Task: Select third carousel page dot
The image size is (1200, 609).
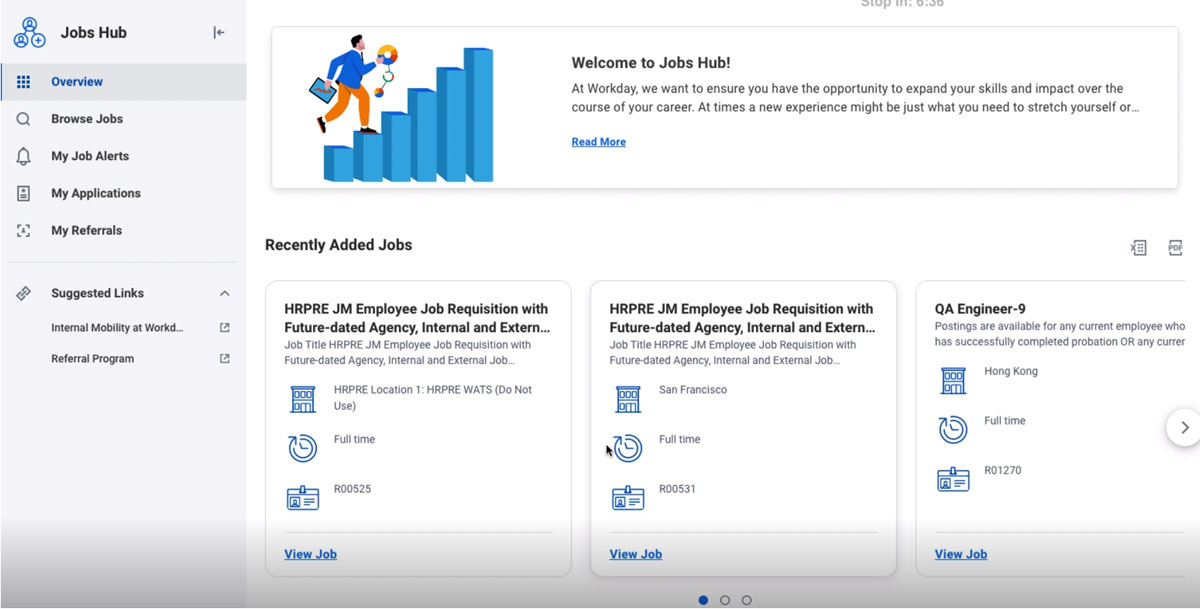Action: click(747, 600)
